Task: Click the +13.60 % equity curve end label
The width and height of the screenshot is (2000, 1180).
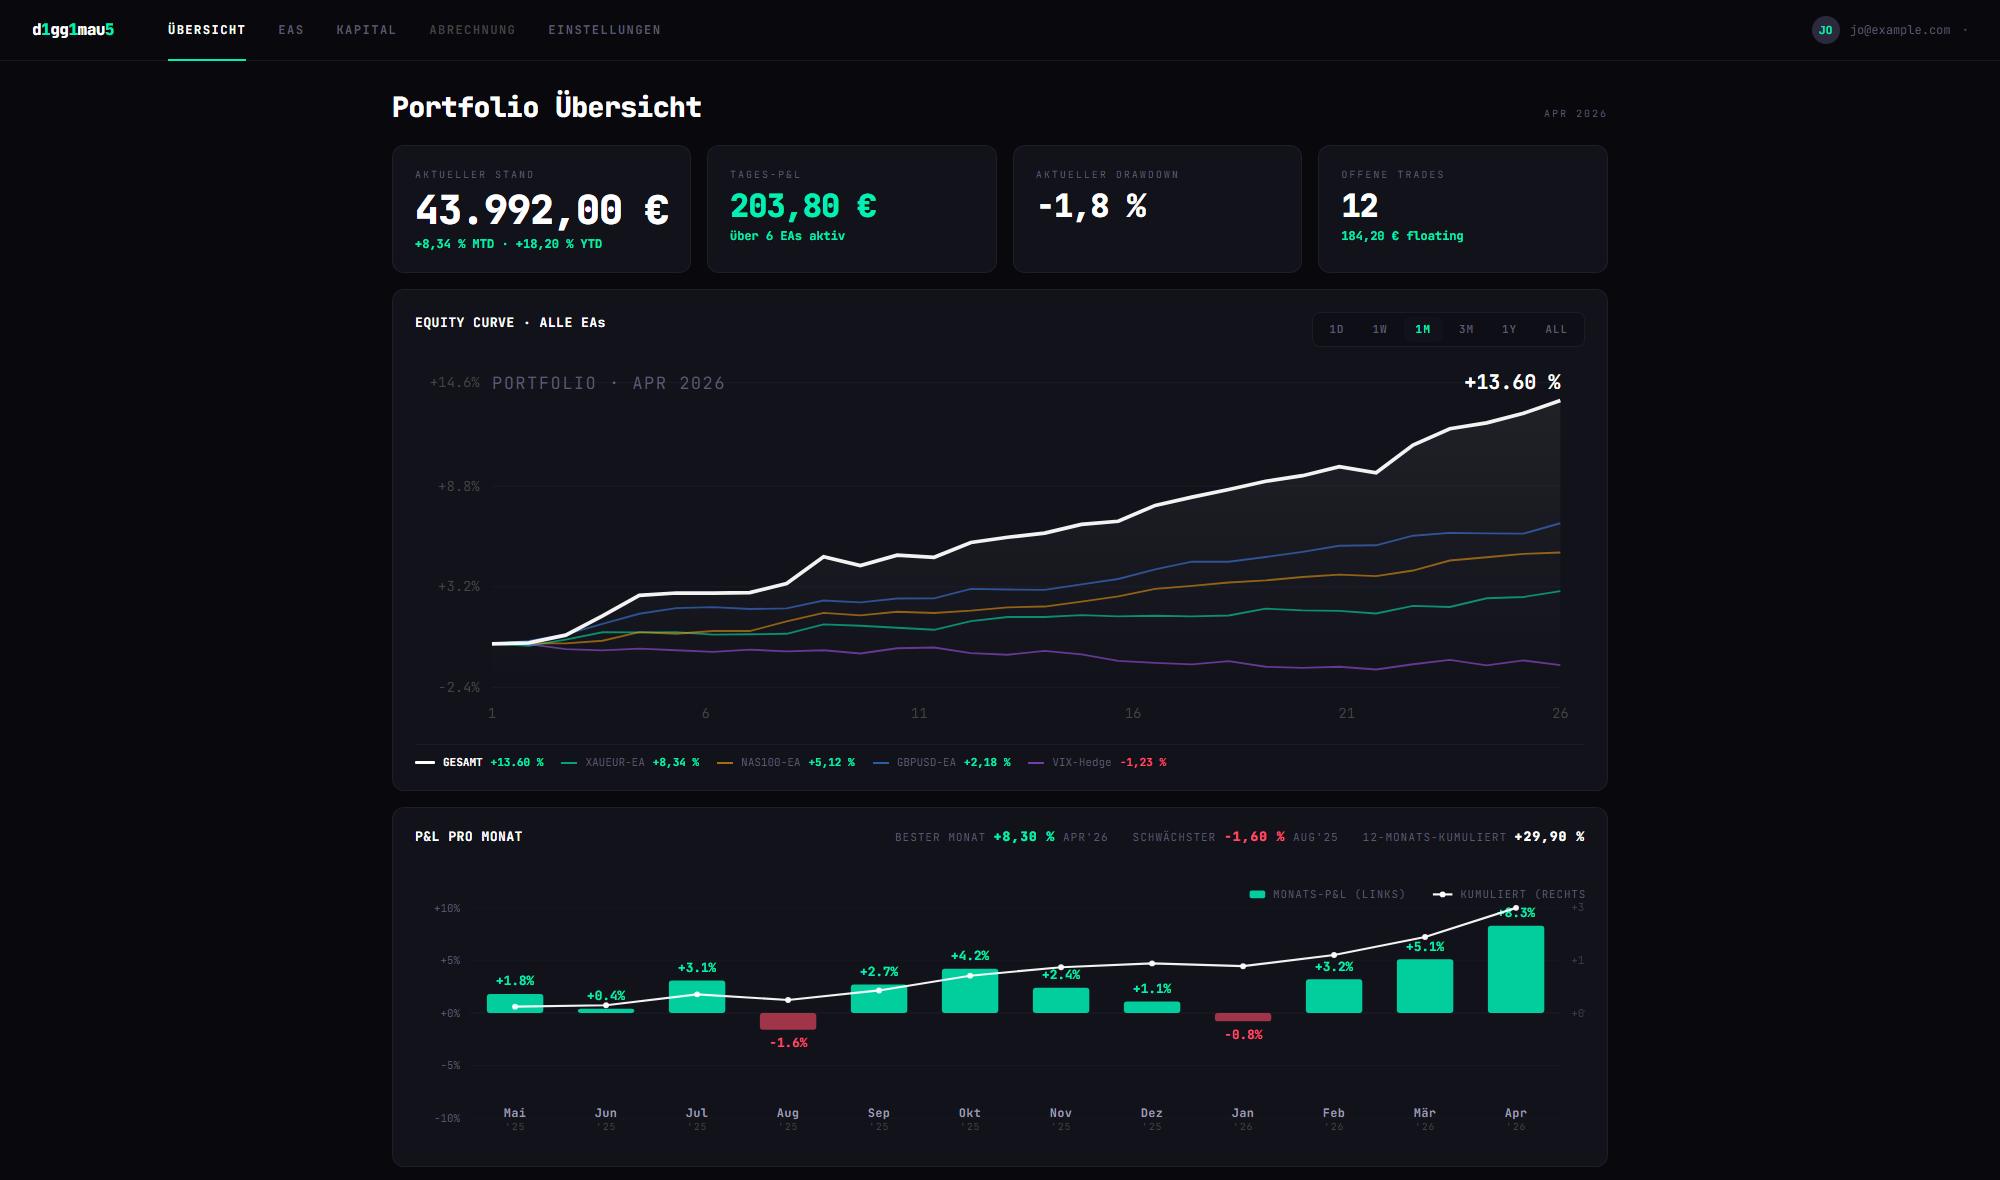Action: (1512, 382)
